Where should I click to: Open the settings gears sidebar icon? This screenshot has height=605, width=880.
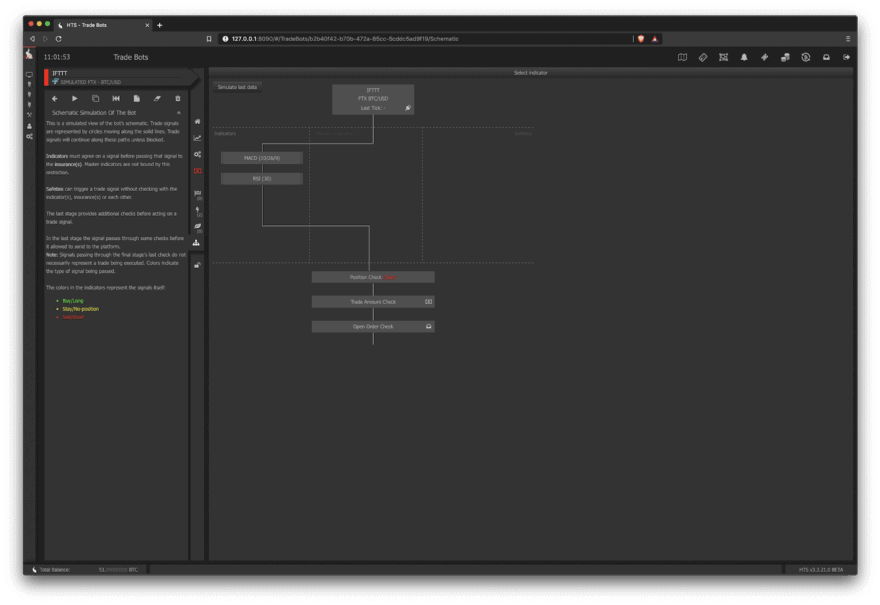coord(29,136)
